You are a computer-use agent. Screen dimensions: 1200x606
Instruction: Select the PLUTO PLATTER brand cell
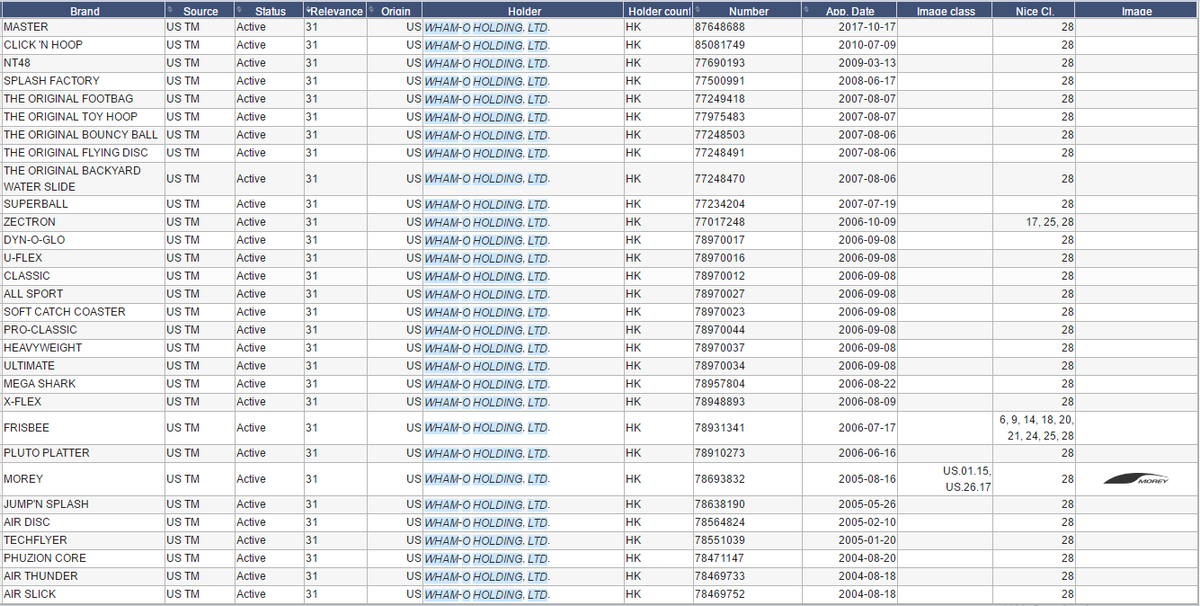pyautogui.click(x=83, y=453)
